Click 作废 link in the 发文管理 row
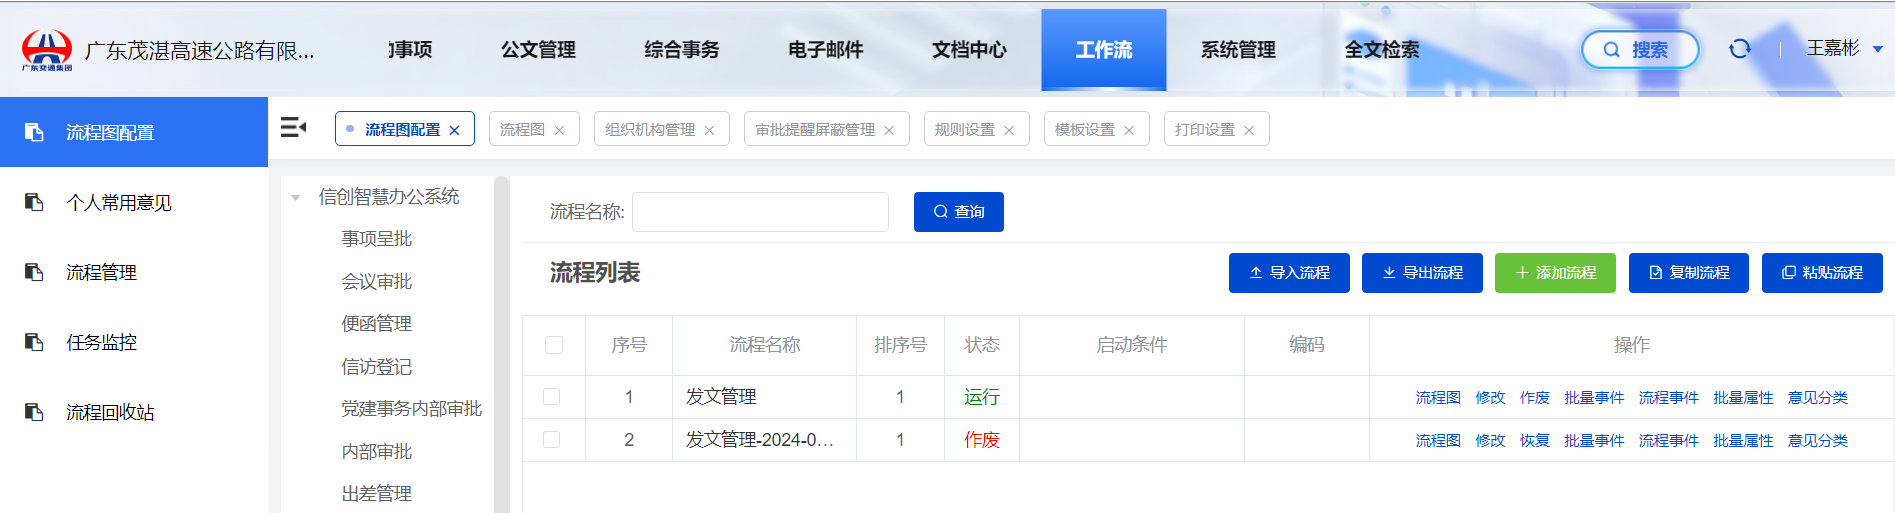 [x=1535, y=398]
